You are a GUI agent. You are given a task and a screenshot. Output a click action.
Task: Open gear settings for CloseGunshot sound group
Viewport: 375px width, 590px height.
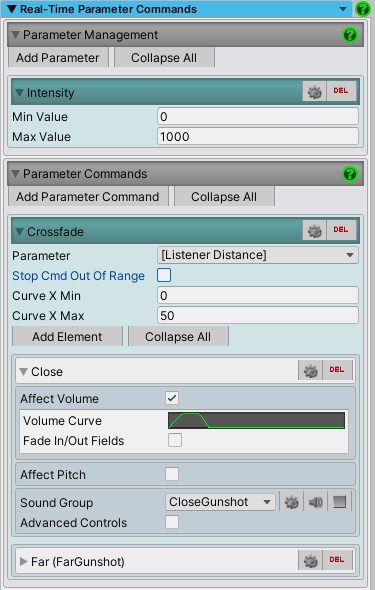click(x=291, y=502)
